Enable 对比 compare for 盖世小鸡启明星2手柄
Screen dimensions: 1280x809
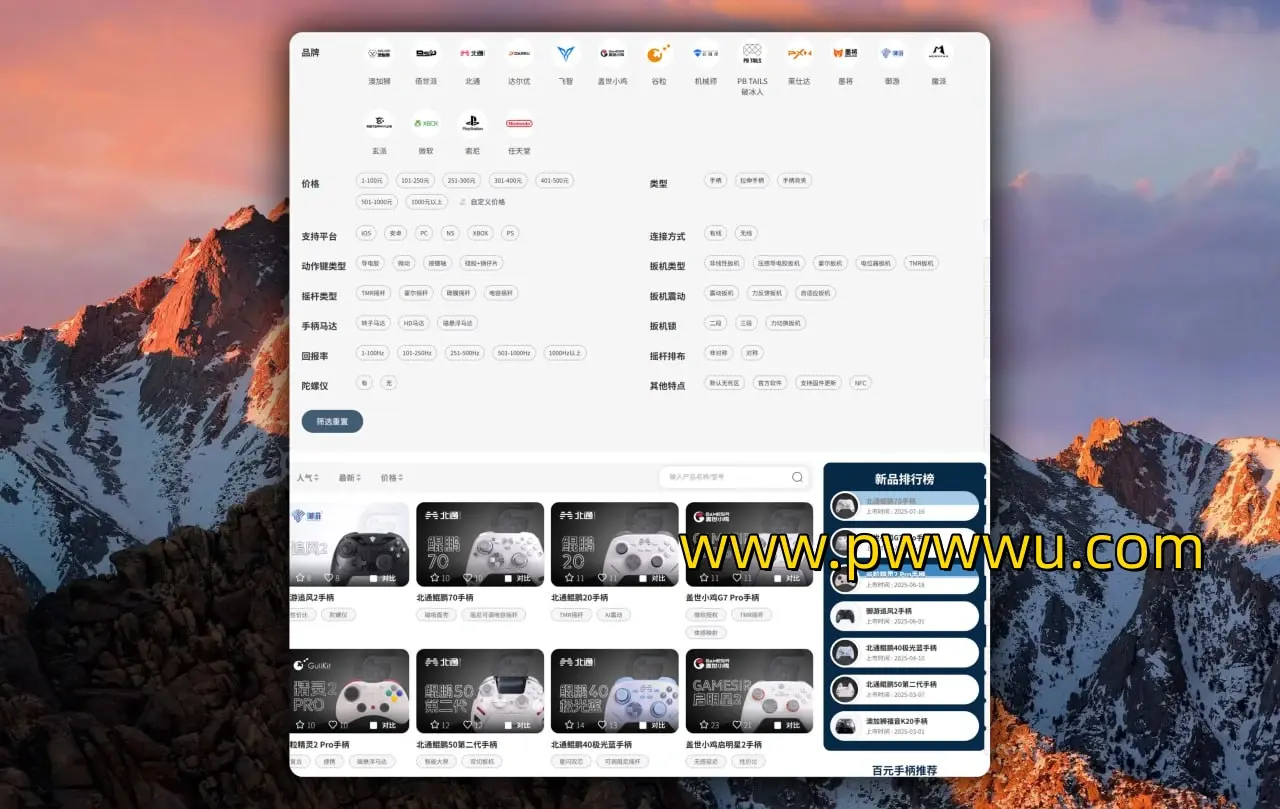tap(777, 725)
